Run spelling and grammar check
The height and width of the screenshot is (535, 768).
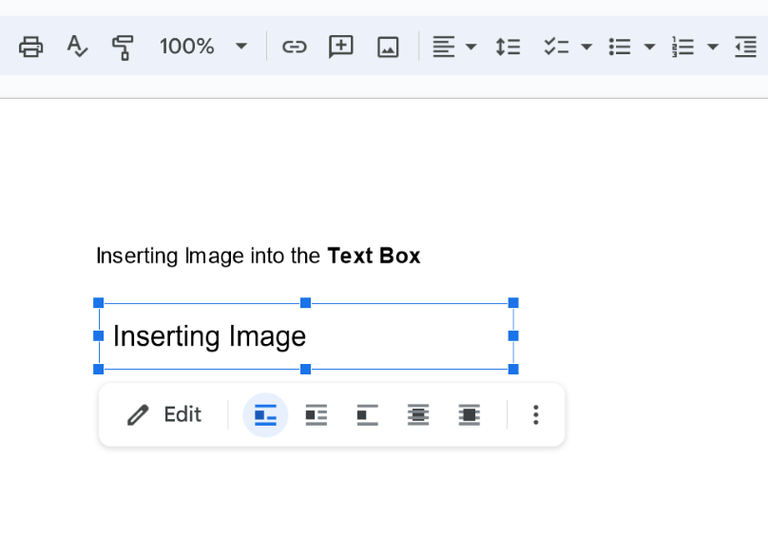[x=77, y=46]
